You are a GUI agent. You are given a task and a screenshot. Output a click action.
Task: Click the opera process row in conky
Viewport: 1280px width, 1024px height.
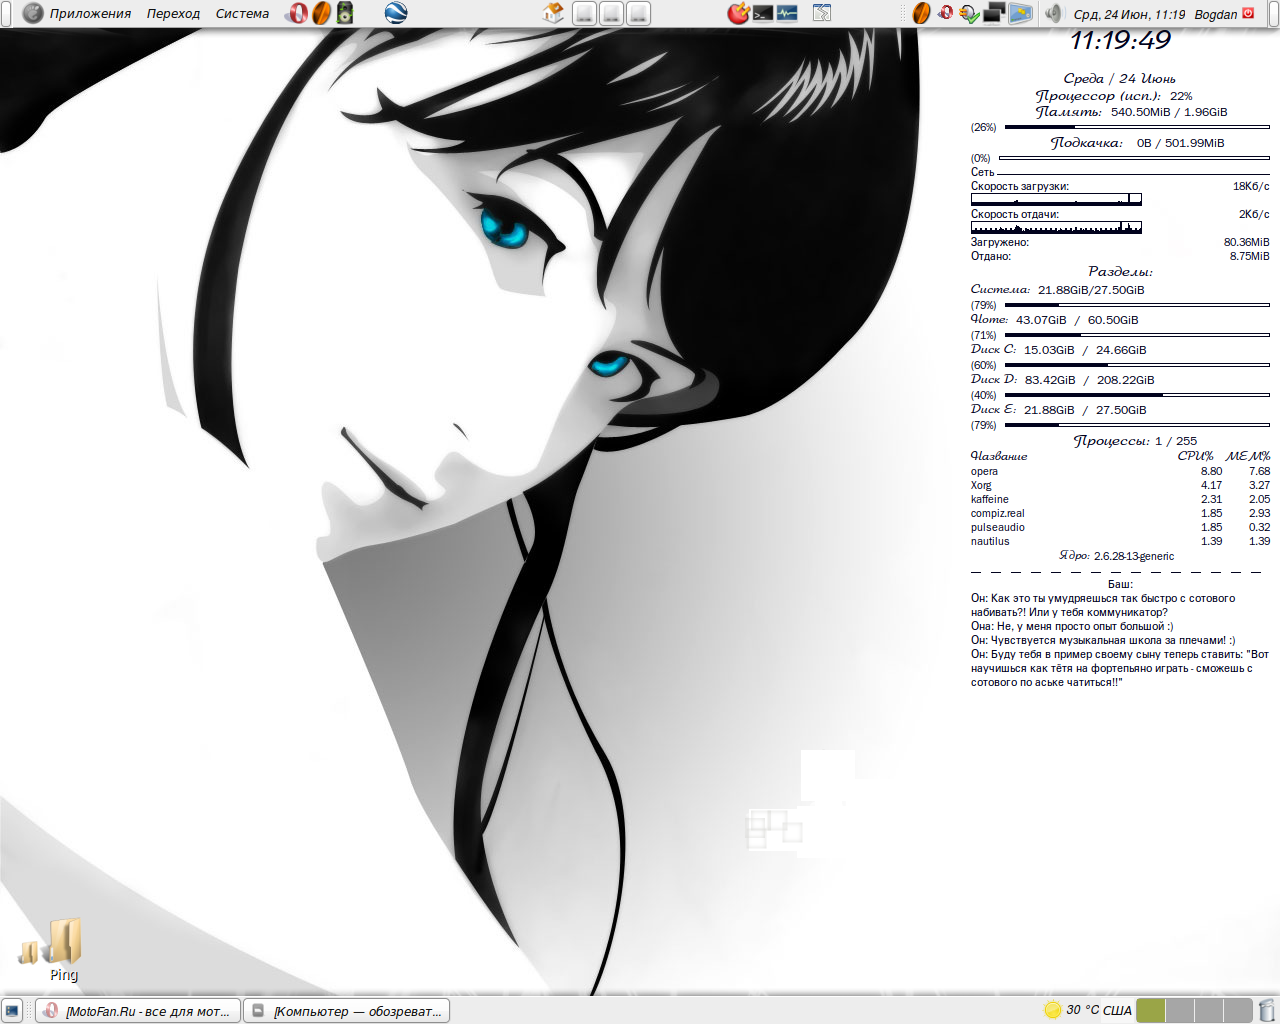(1120, 471)
